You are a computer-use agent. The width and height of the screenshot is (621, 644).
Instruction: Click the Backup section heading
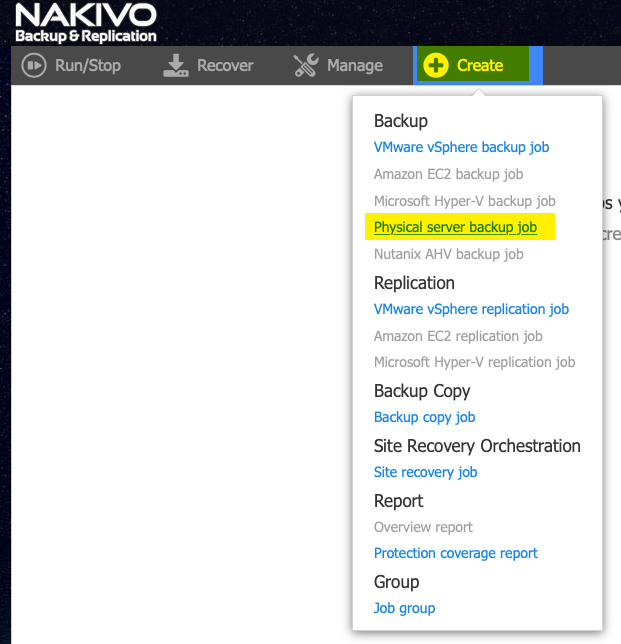(400, 121)
